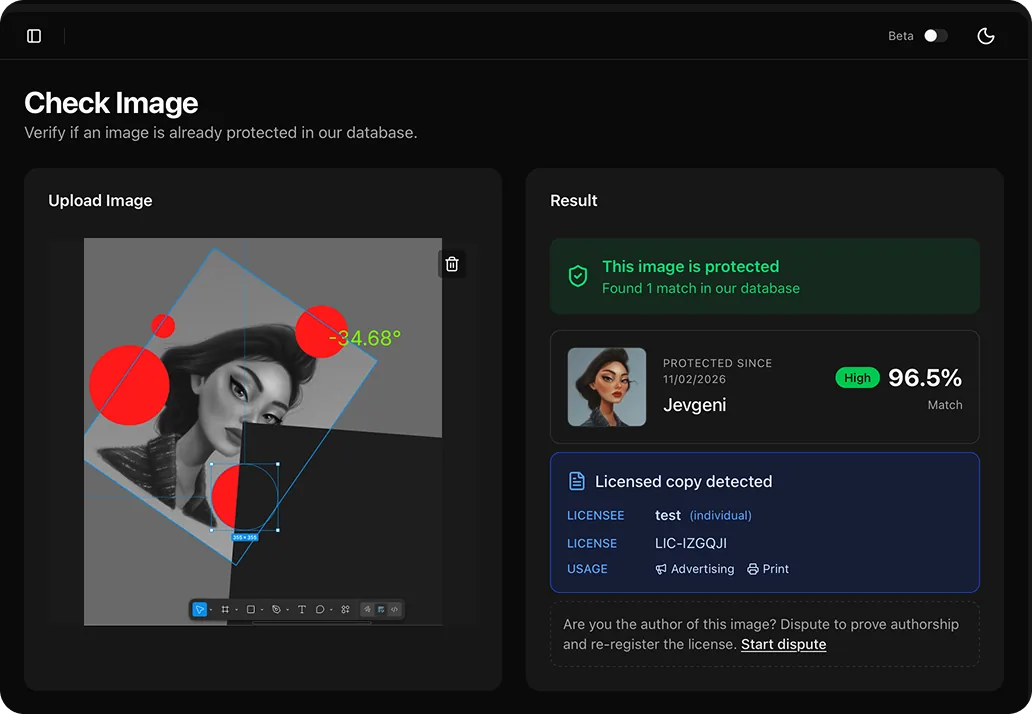Click the green High match badge
The image size is (1032, 714).
[x=857, y=378]
